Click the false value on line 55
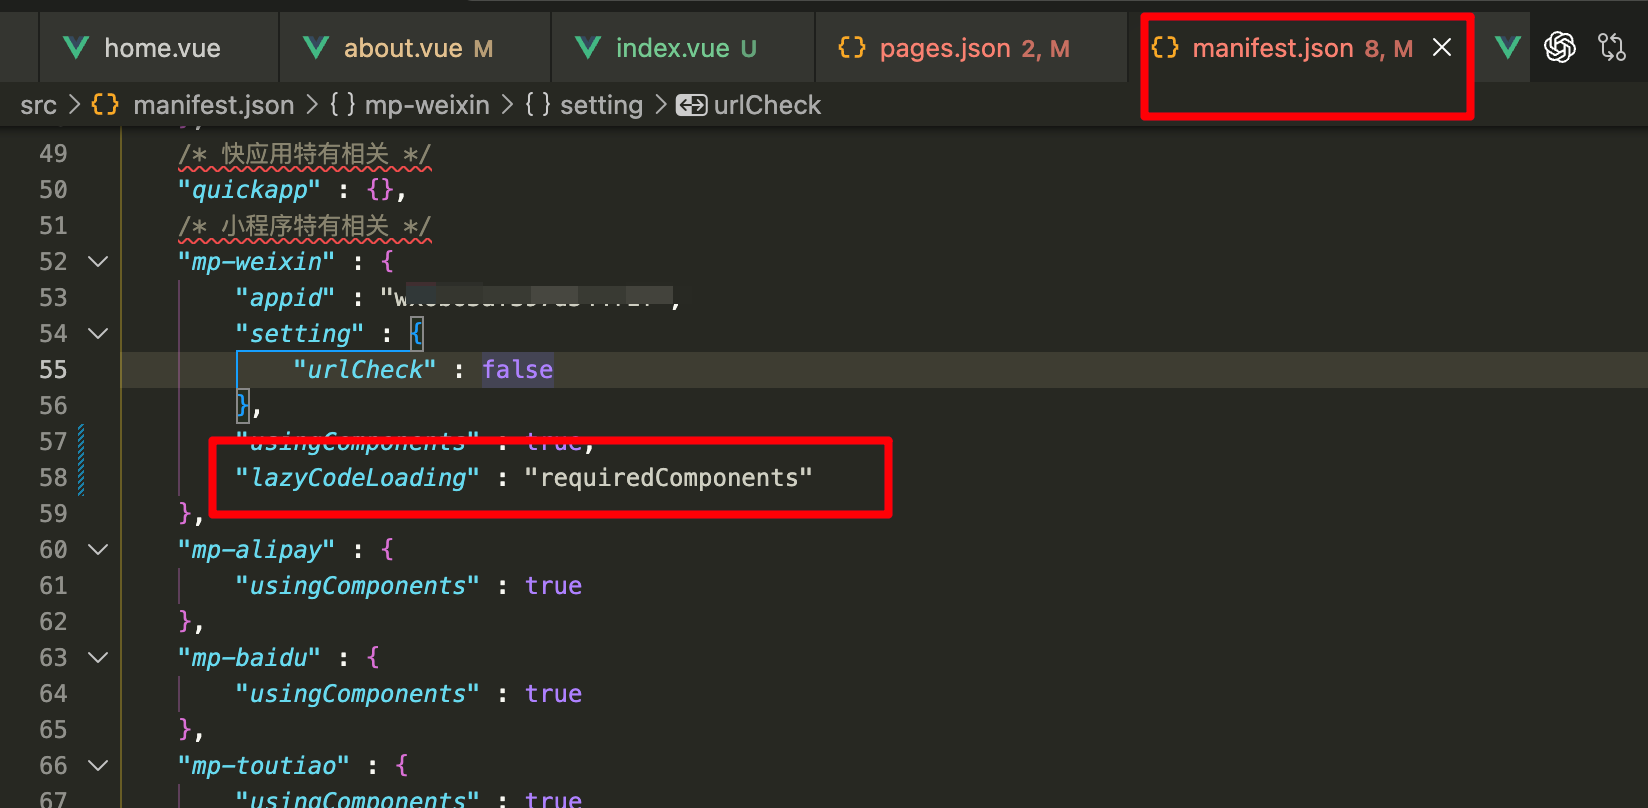 pyautogui.click(x=517, y=370)
